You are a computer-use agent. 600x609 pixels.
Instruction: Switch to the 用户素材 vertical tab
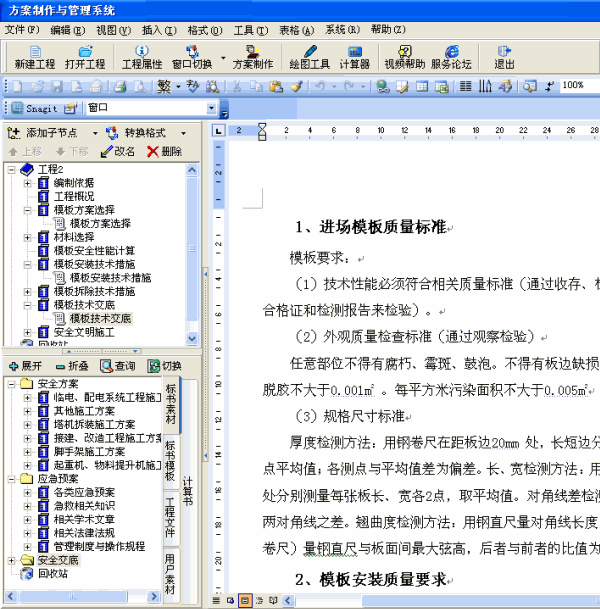tap(170, 574)
